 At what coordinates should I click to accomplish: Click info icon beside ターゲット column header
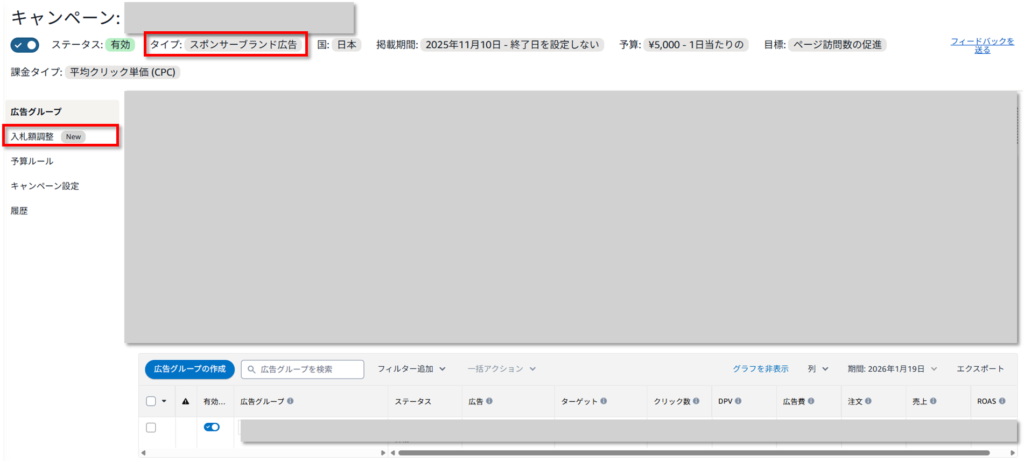[605, 401]
